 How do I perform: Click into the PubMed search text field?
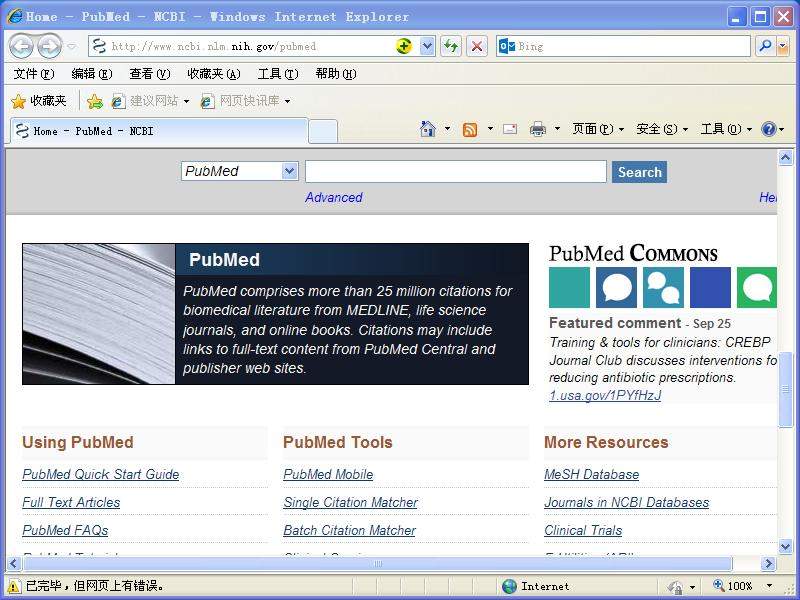(456, 171)
